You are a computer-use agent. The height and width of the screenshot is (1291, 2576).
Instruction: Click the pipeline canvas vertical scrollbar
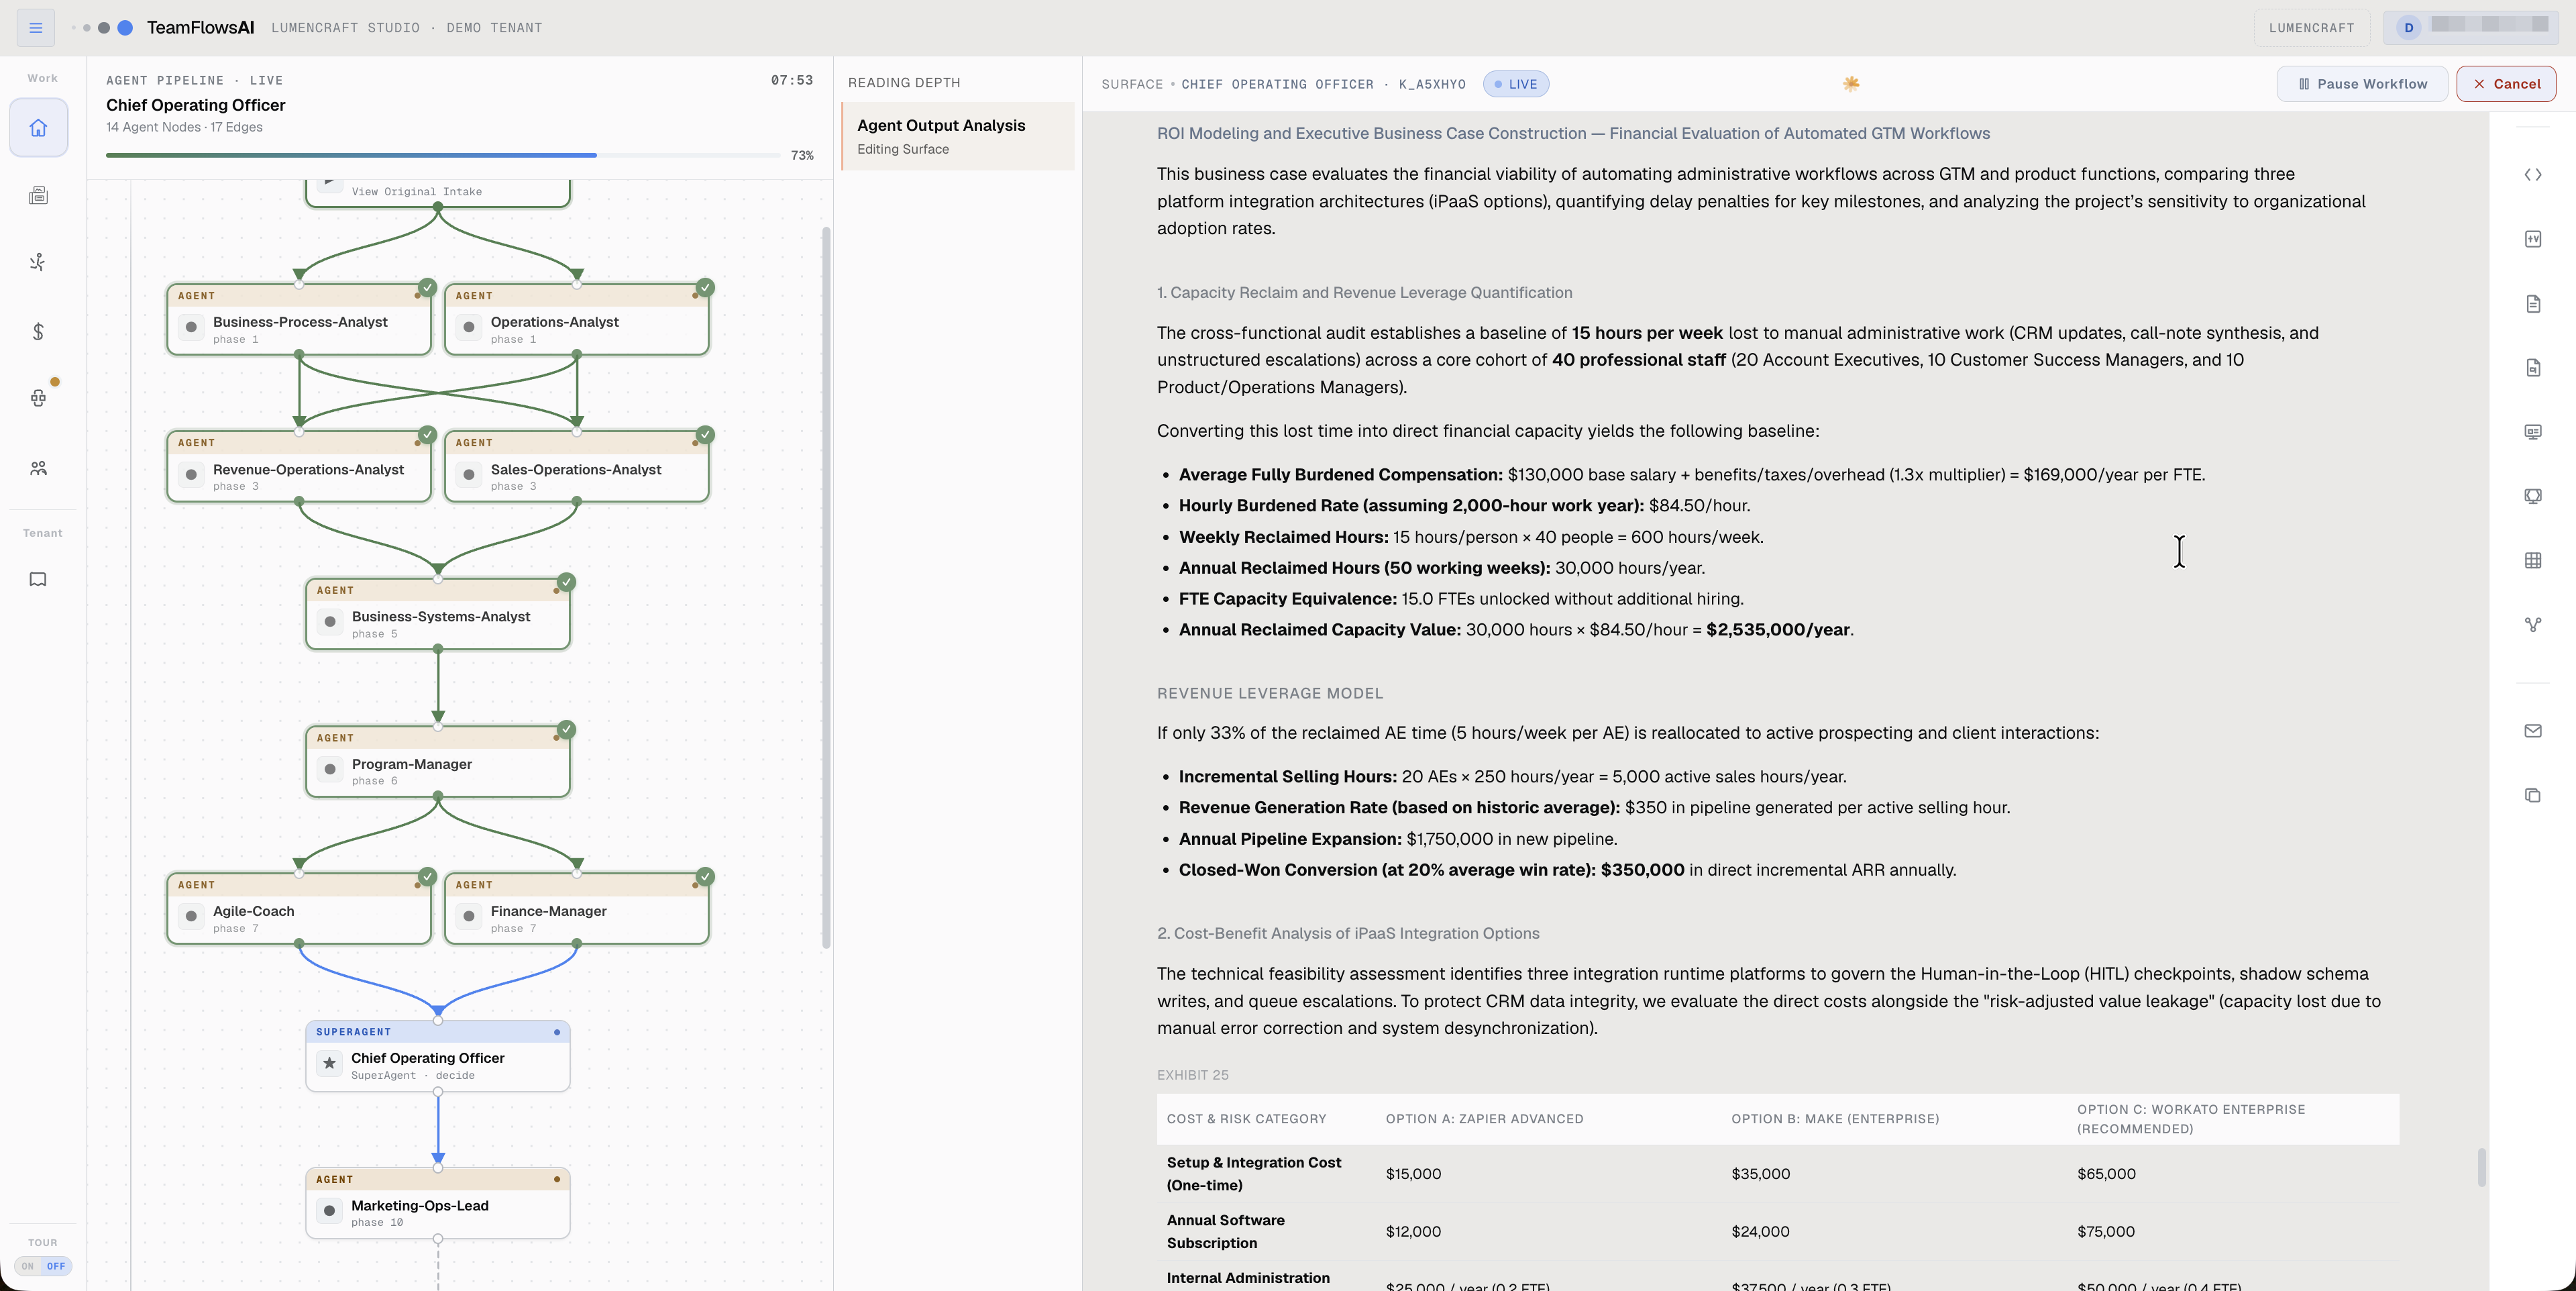(826, 588)
